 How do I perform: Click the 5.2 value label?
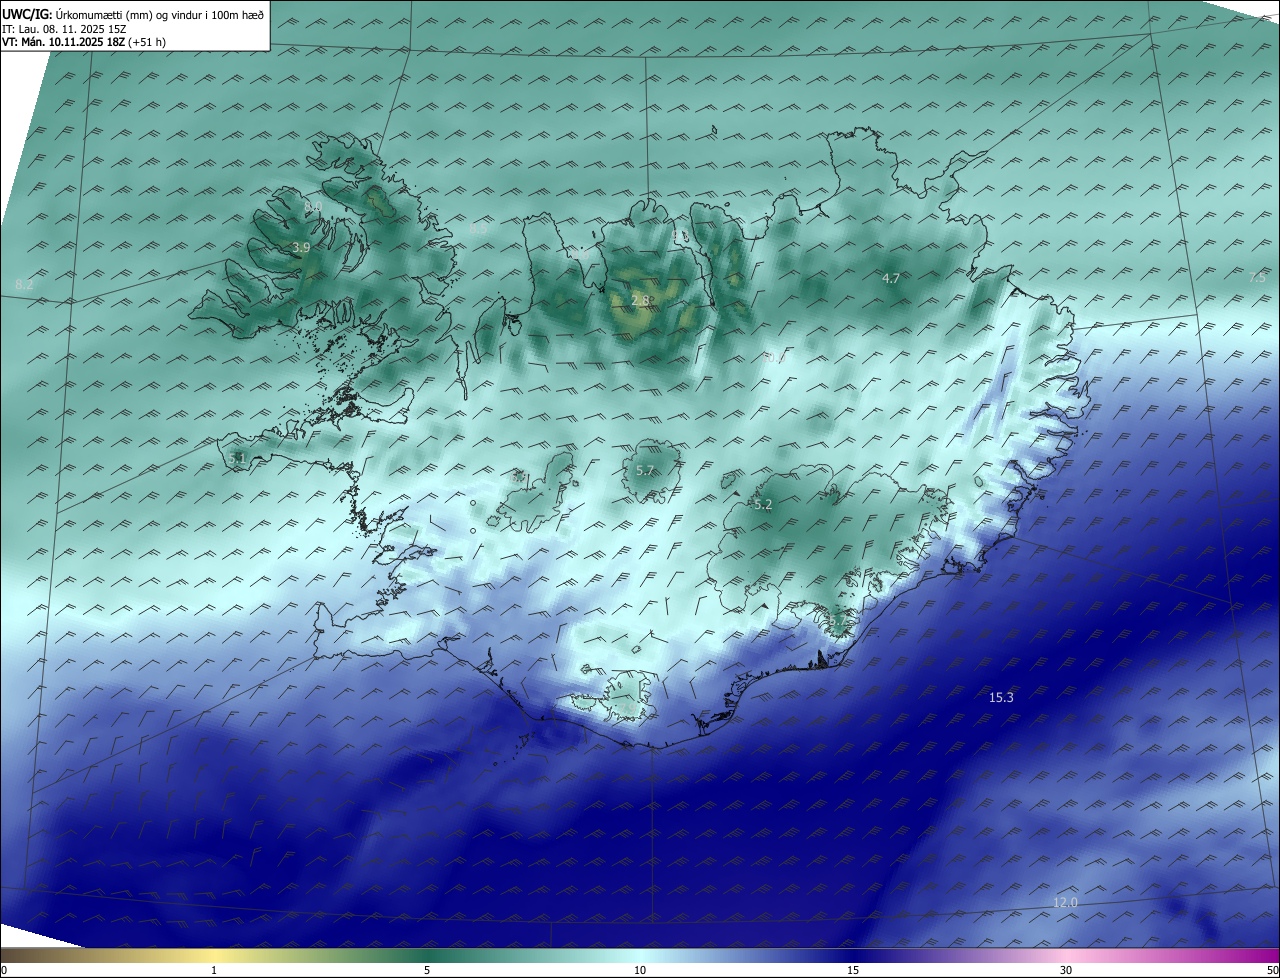click(763, 505)
